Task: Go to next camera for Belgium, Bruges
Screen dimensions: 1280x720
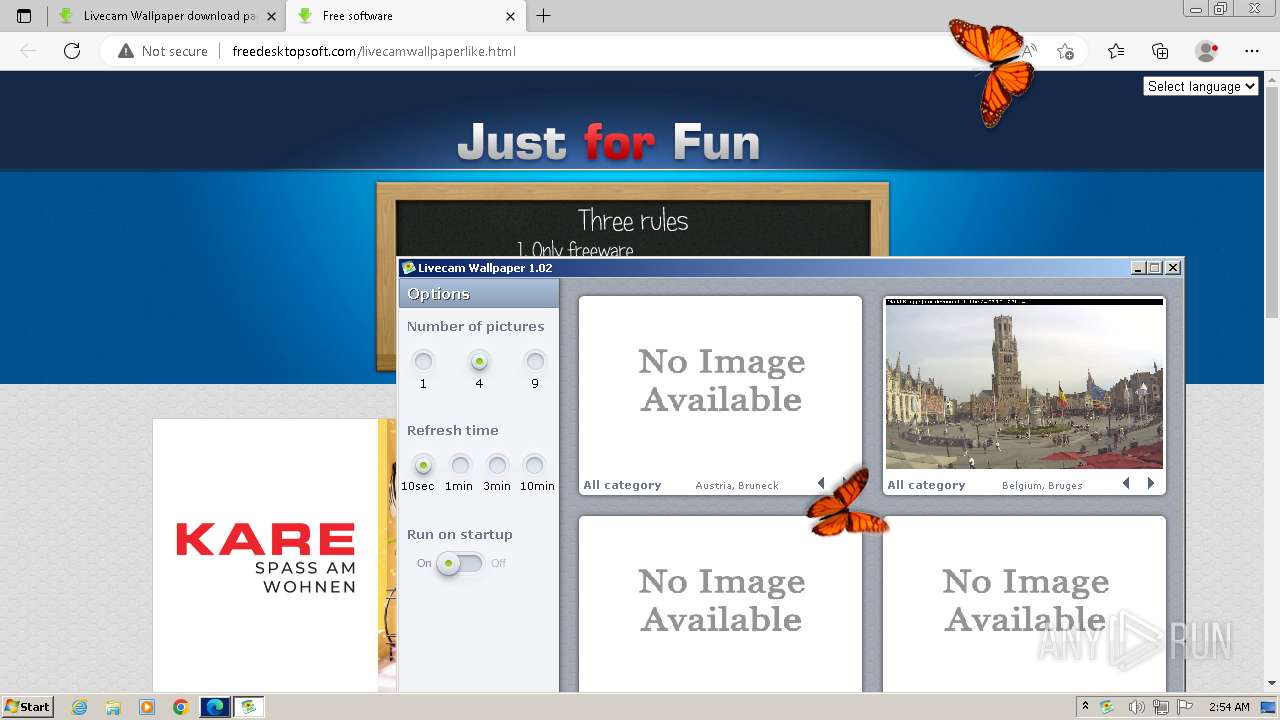Action: [1150, 484]
